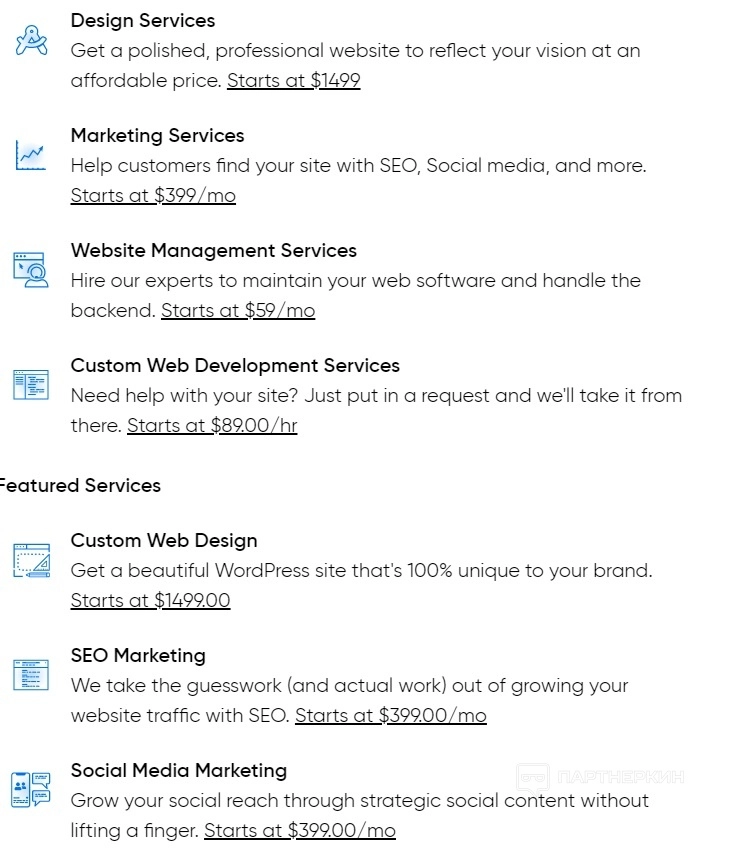Click the Website Management Services icon

click(30, 270)
